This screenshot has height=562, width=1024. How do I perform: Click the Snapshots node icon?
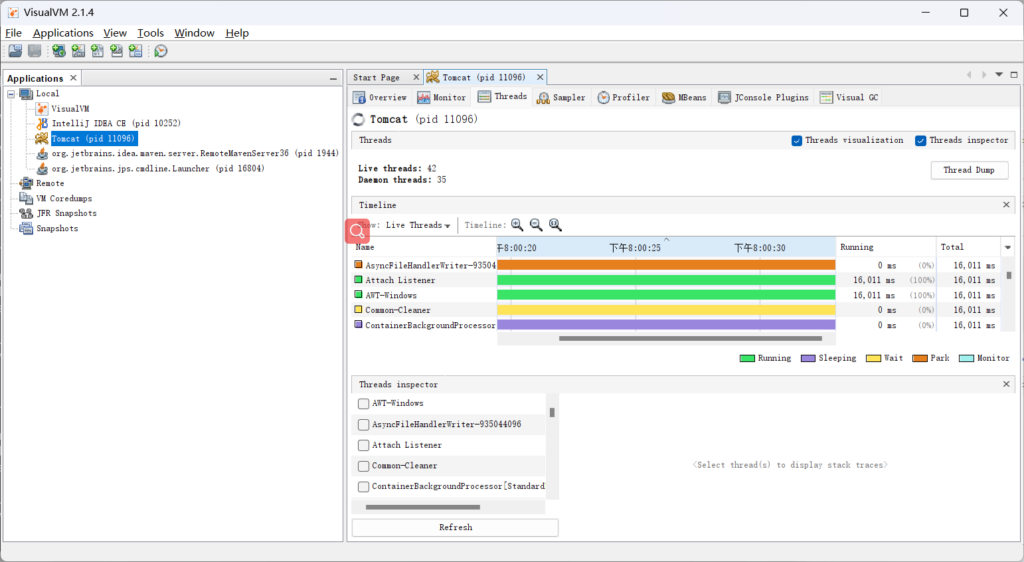(26, 228)
